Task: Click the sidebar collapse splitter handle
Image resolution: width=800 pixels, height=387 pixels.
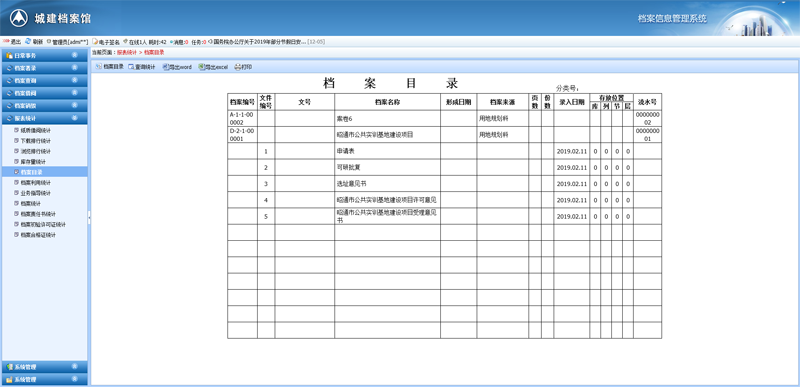Action: point(89,217)
